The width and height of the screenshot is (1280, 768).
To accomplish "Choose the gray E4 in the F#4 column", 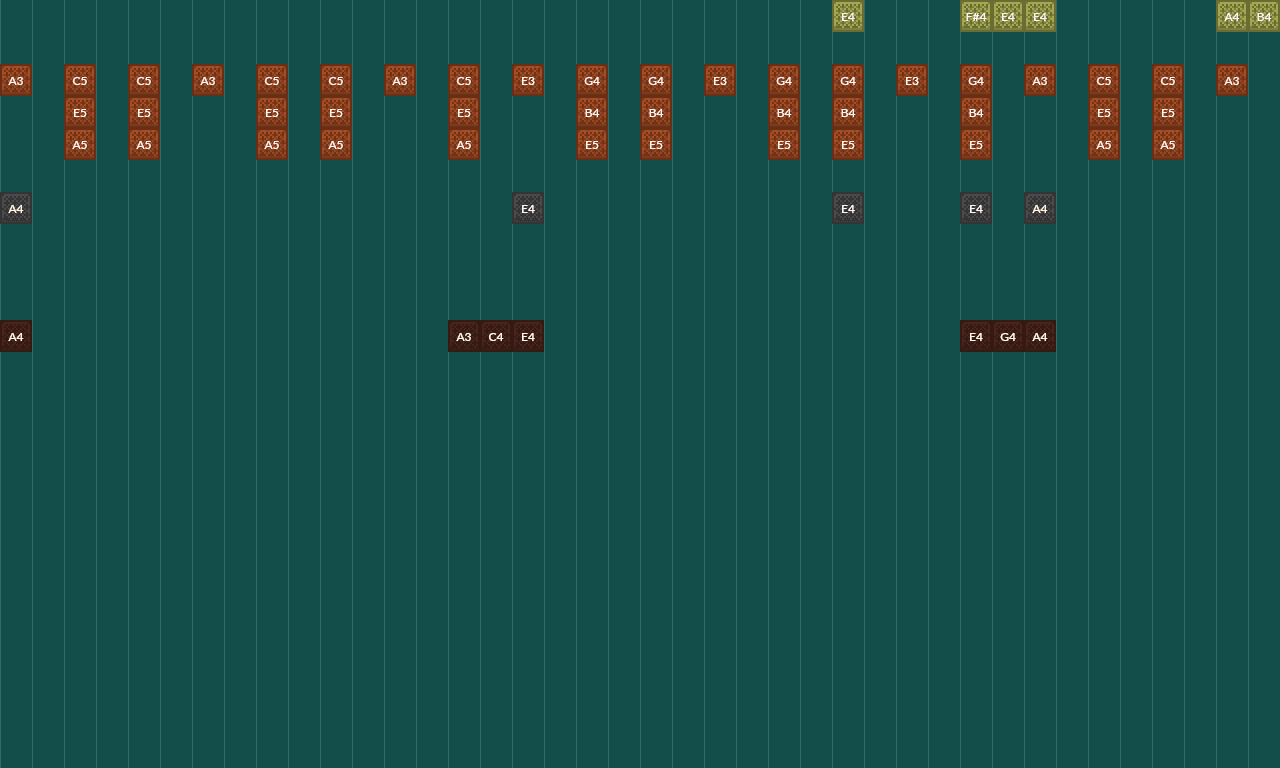I will click(x=976, y=208).
